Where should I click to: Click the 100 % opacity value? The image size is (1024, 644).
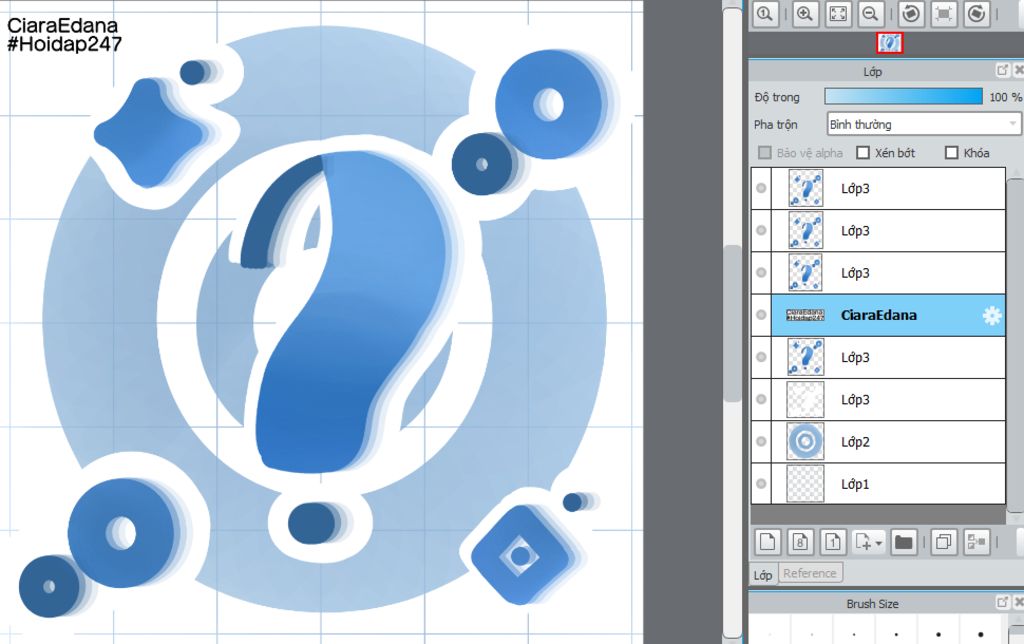pos(1005,97)
